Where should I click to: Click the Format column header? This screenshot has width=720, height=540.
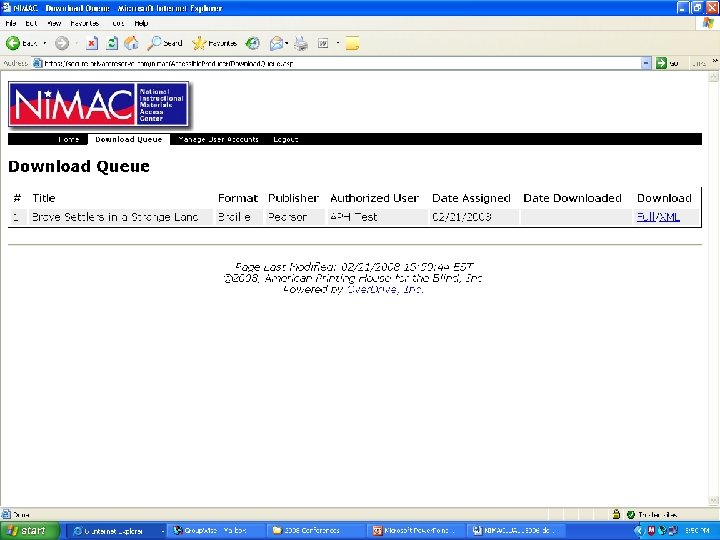coord(238,198)
